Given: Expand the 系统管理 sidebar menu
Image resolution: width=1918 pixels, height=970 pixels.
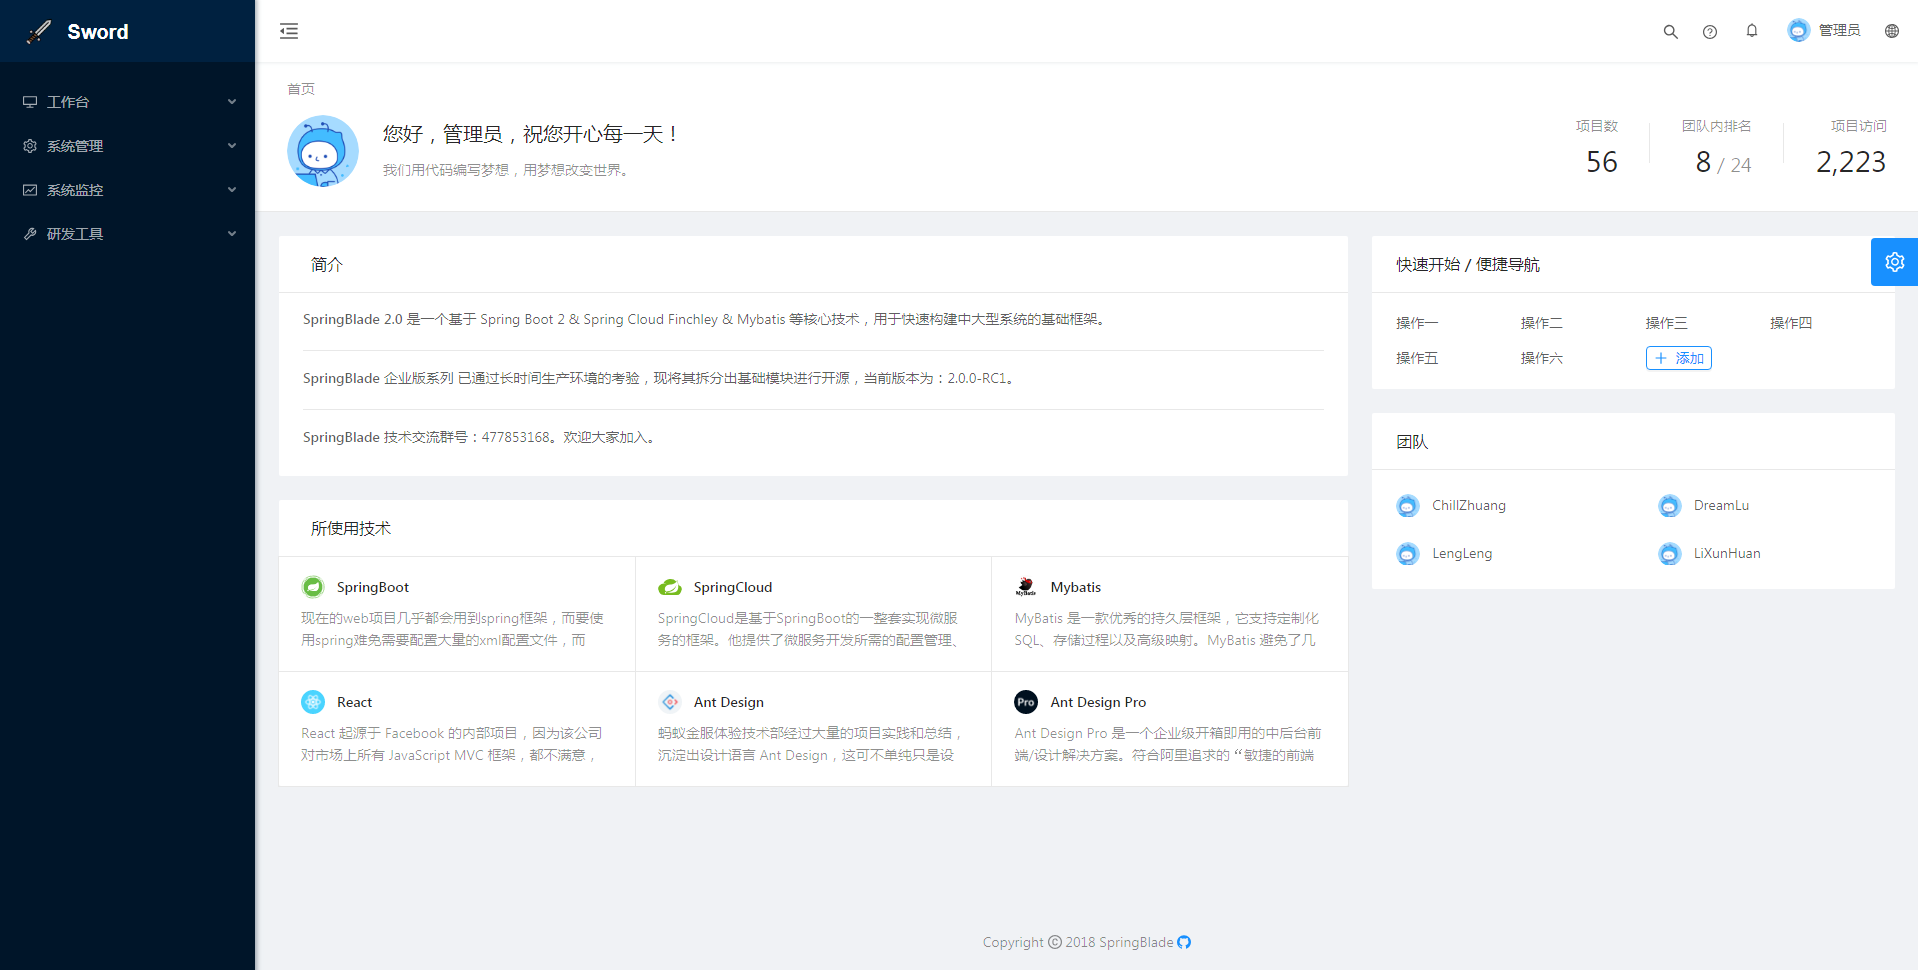Looking at the screenshot, I should [127, 146].
